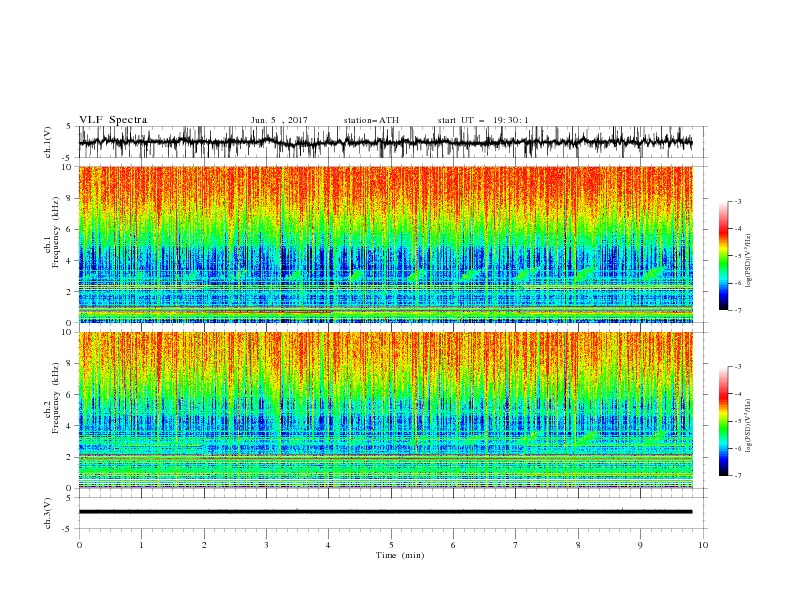Click the 'ch.1(V)' waveform axis label
Viewport: 792px width, 612px height.
pyautogui.click(x=48, y=142)
